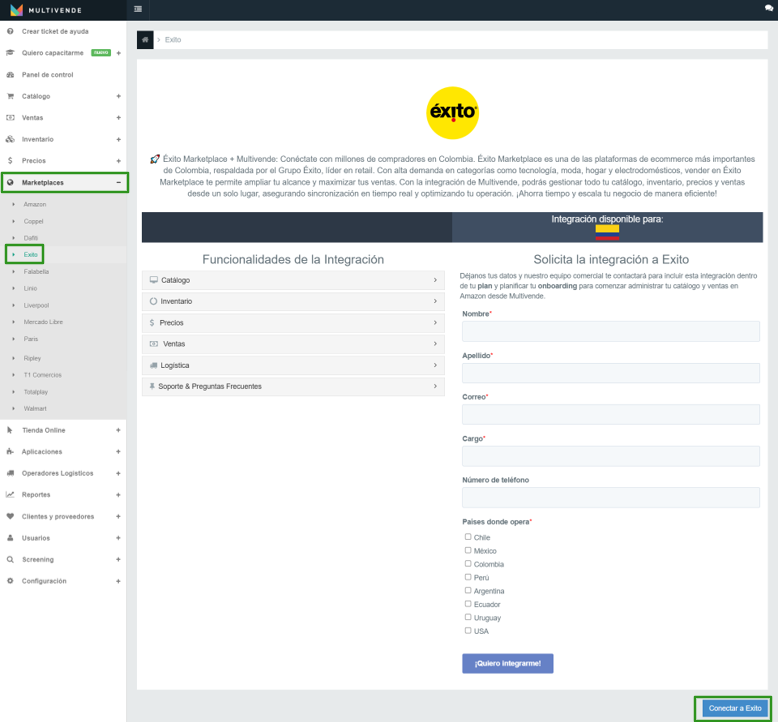Expand the Catálogo functionality row chevron
The width and height of the screenshot is (778, 722).
(x=435, y=280)
